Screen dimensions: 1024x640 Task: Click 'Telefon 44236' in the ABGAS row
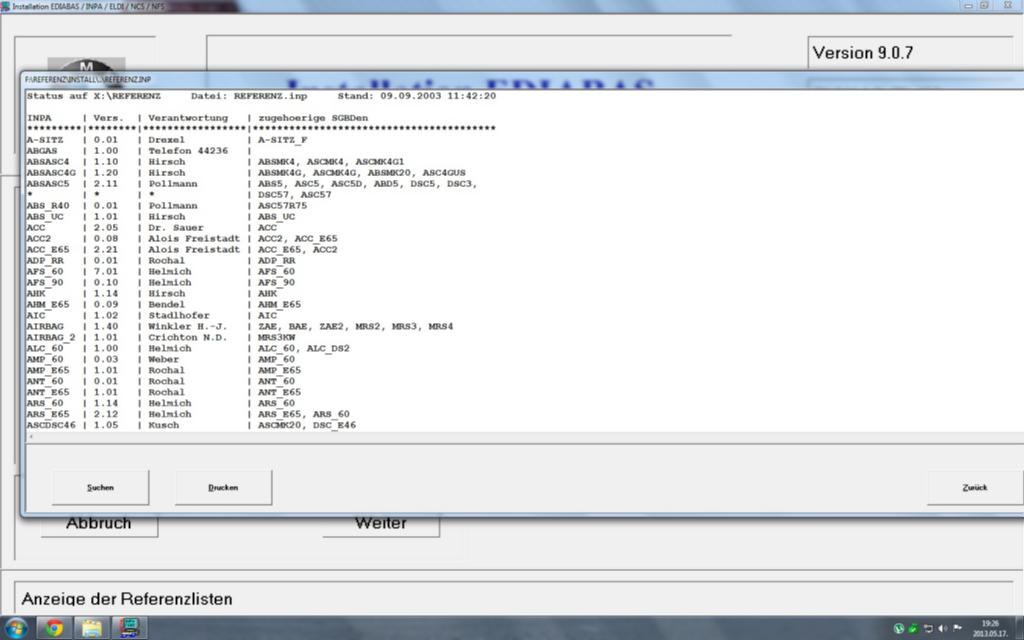(x=188, y=151)
